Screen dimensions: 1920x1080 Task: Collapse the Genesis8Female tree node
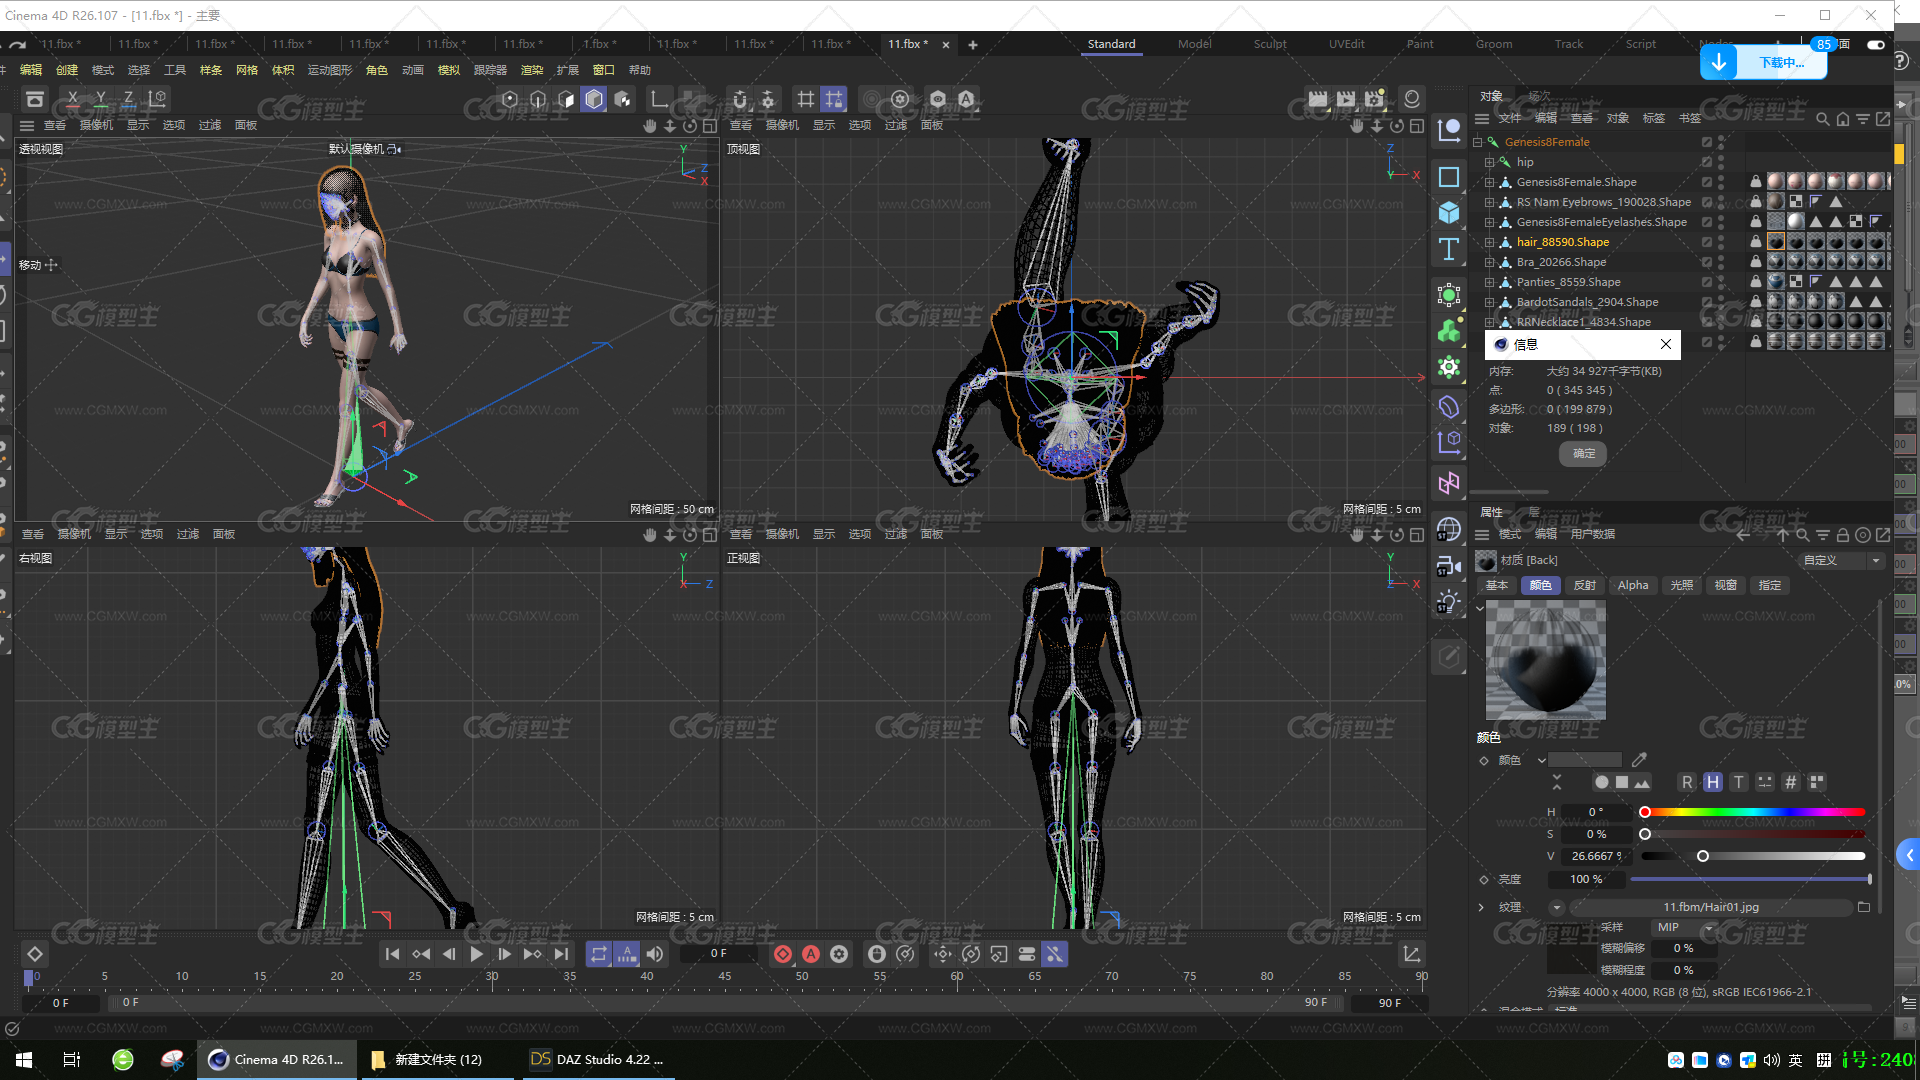click(1477, 142)
